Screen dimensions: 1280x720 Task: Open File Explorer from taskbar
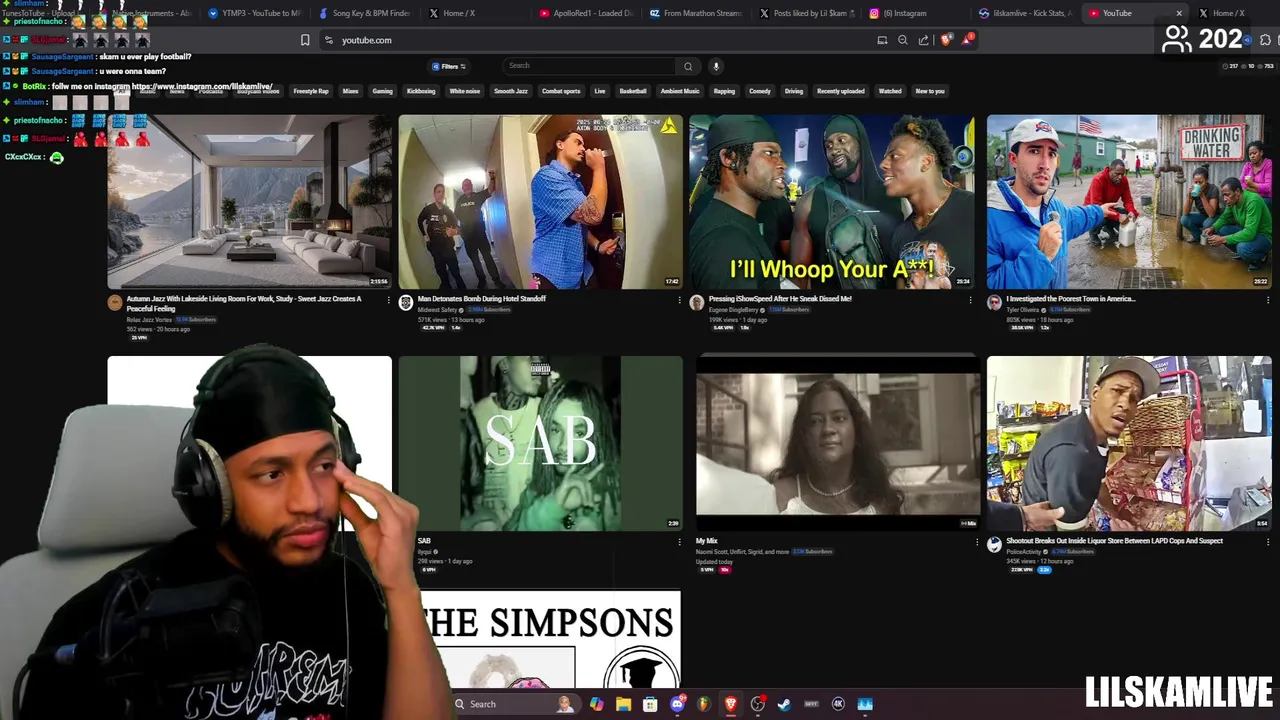[x=623, y=704]
